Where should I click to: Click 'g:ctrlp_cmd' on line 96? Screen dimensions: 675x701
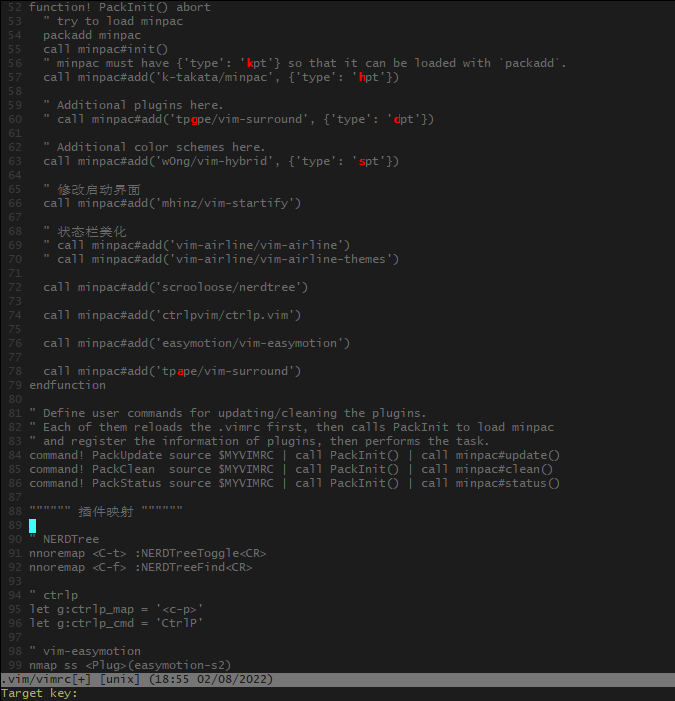[x=96, y=623]
